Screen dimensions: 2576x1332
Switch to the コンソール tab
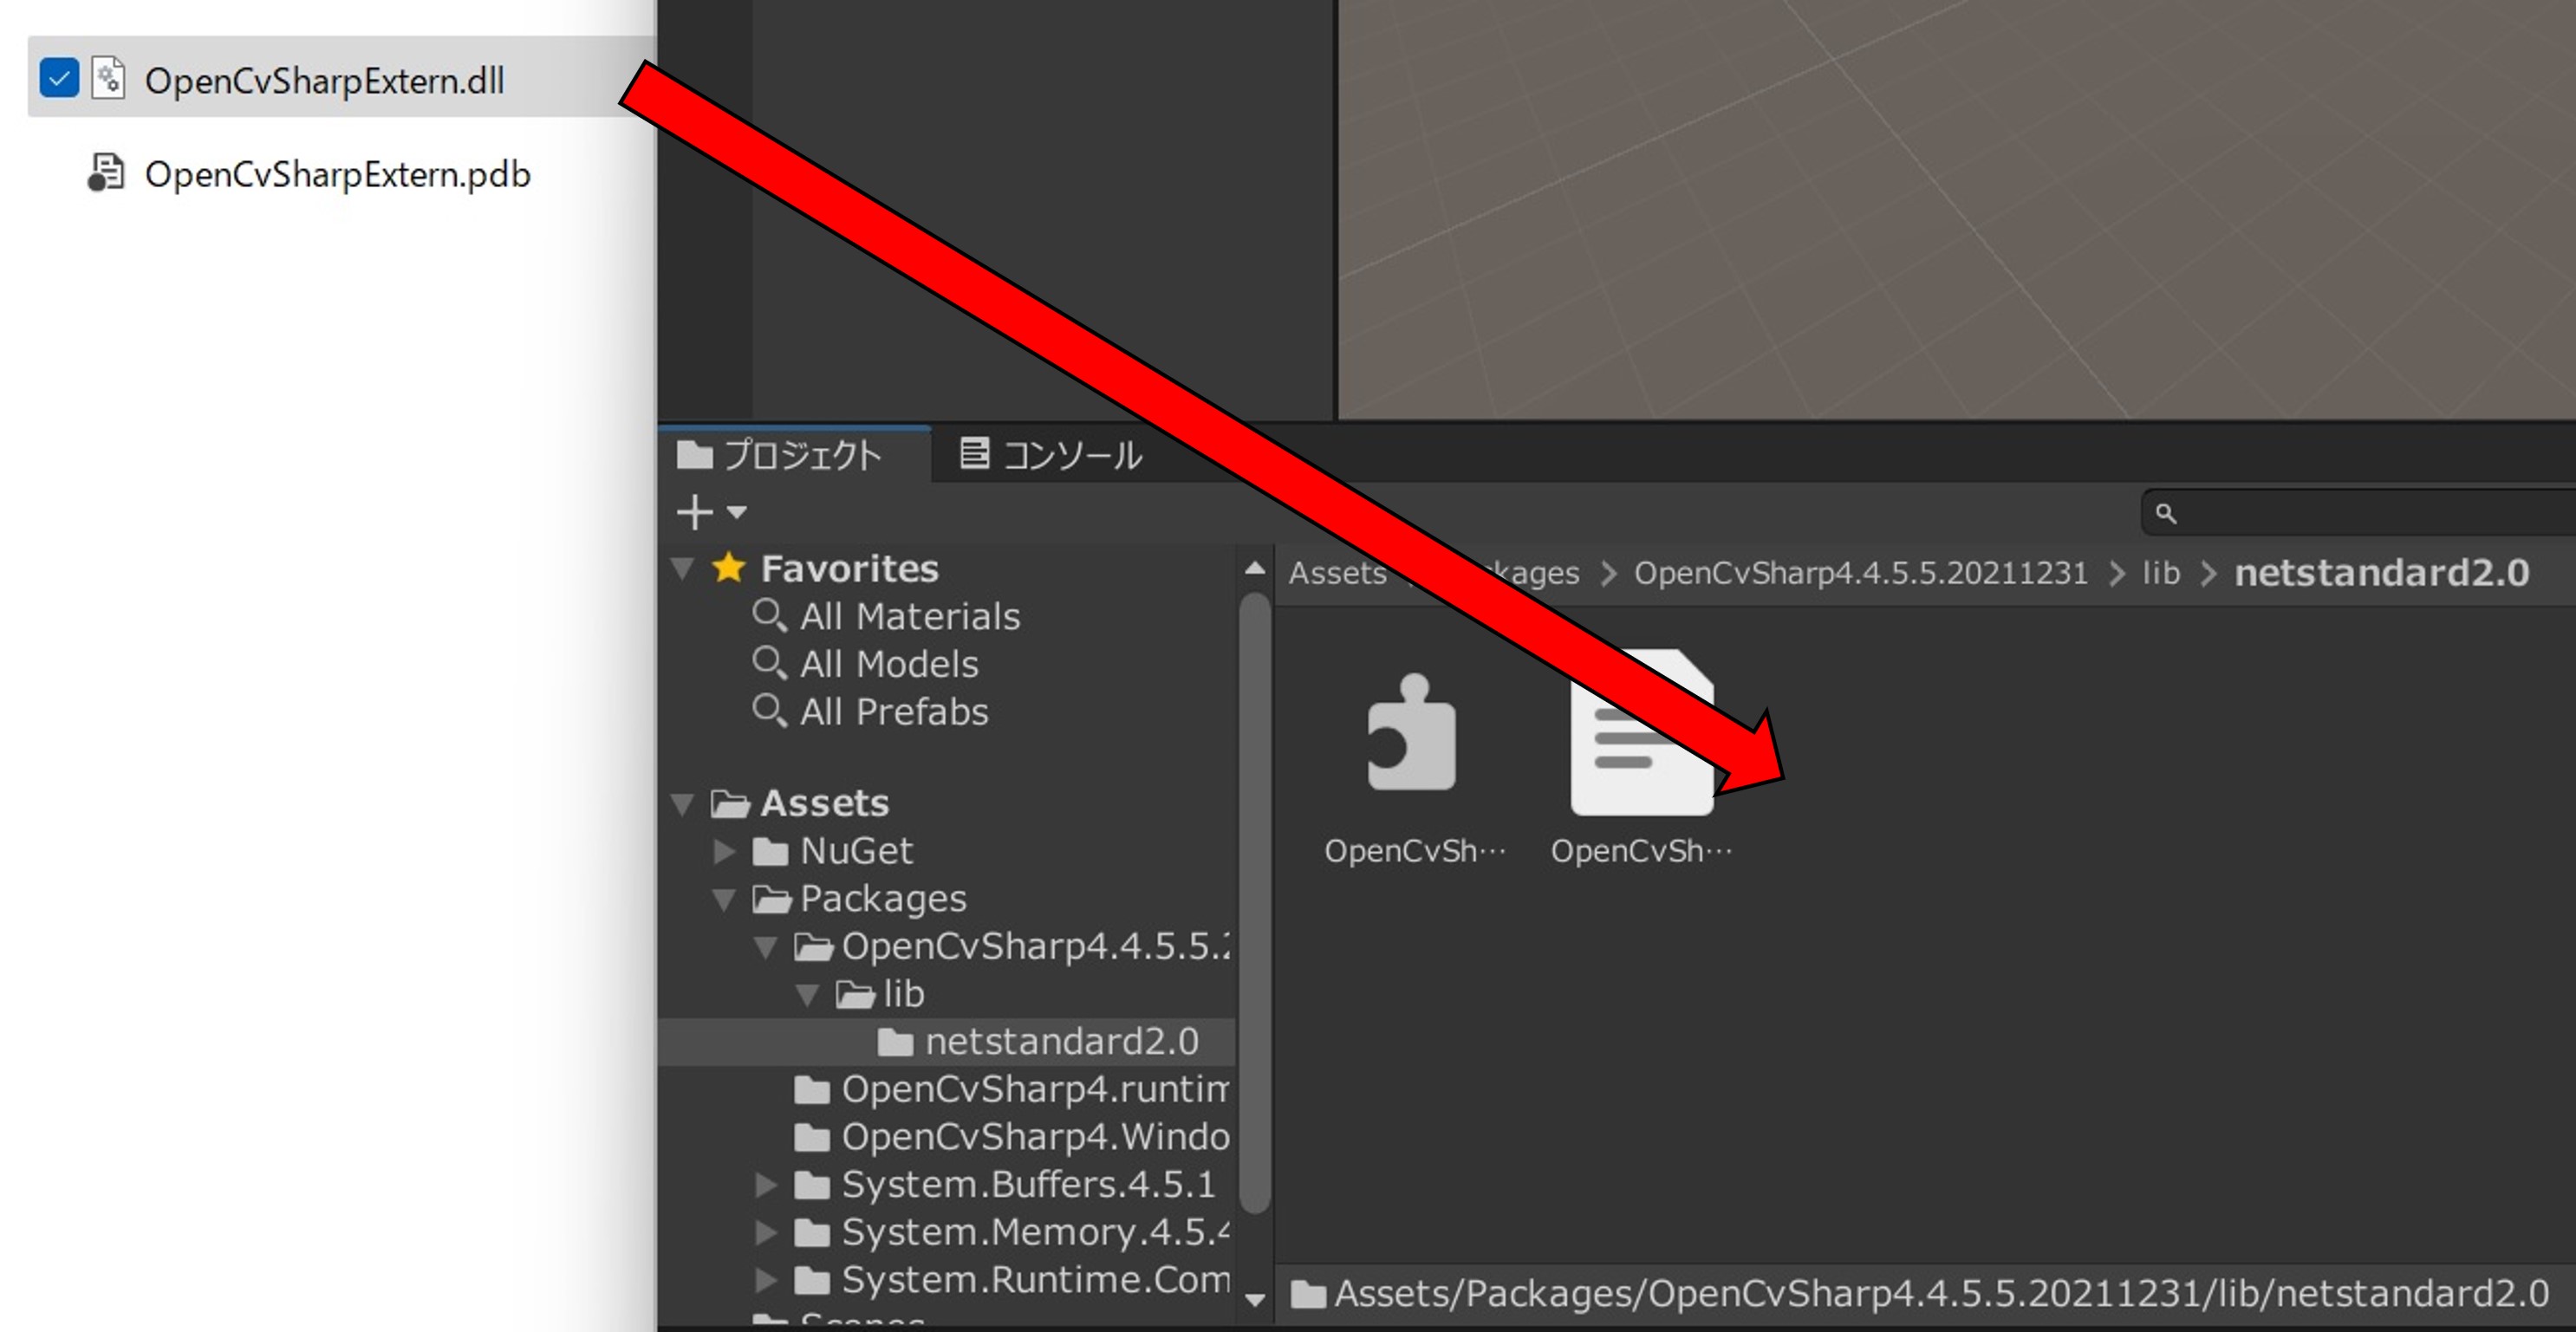1050,455
